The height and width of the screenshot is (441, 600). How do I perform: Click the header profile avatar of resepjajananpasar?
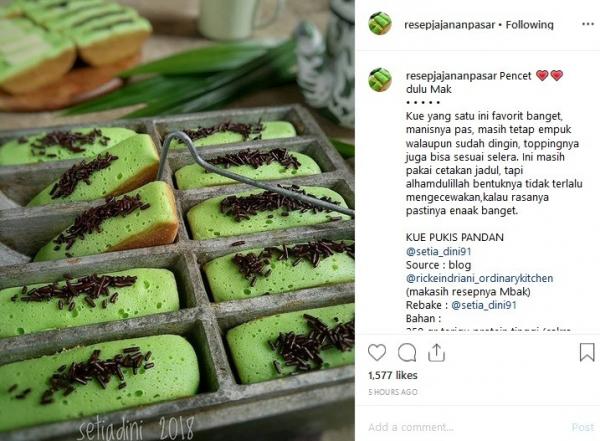tap(380, 23)
